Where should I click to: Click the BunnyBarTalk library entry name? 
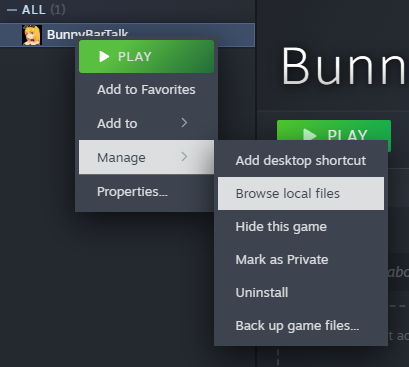click(87, 34)
